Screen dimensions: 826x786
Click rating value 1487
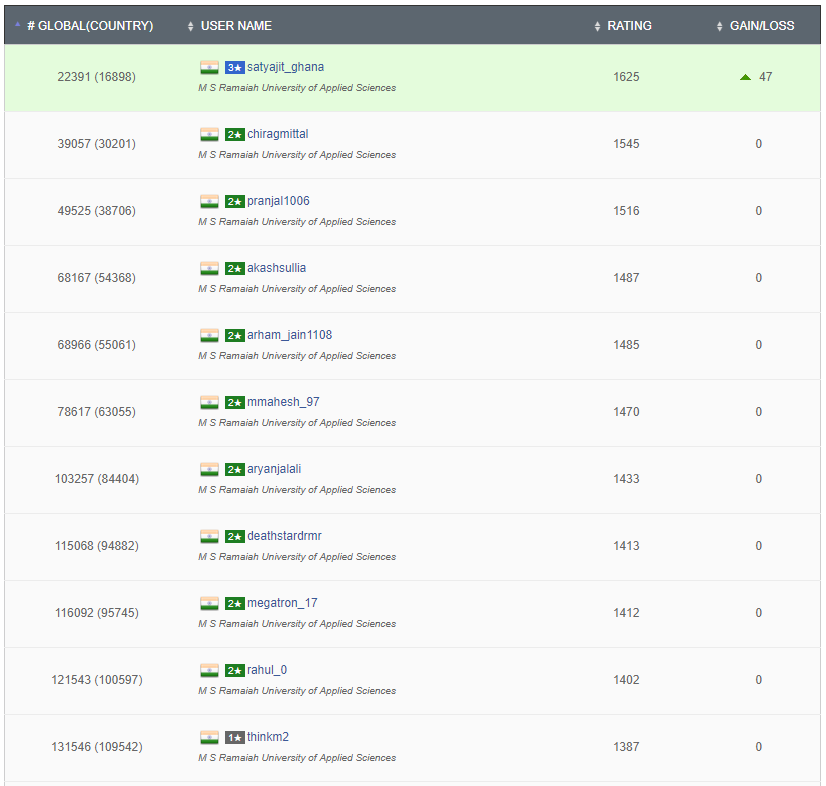pyautogui.click(x=626, y=278)
